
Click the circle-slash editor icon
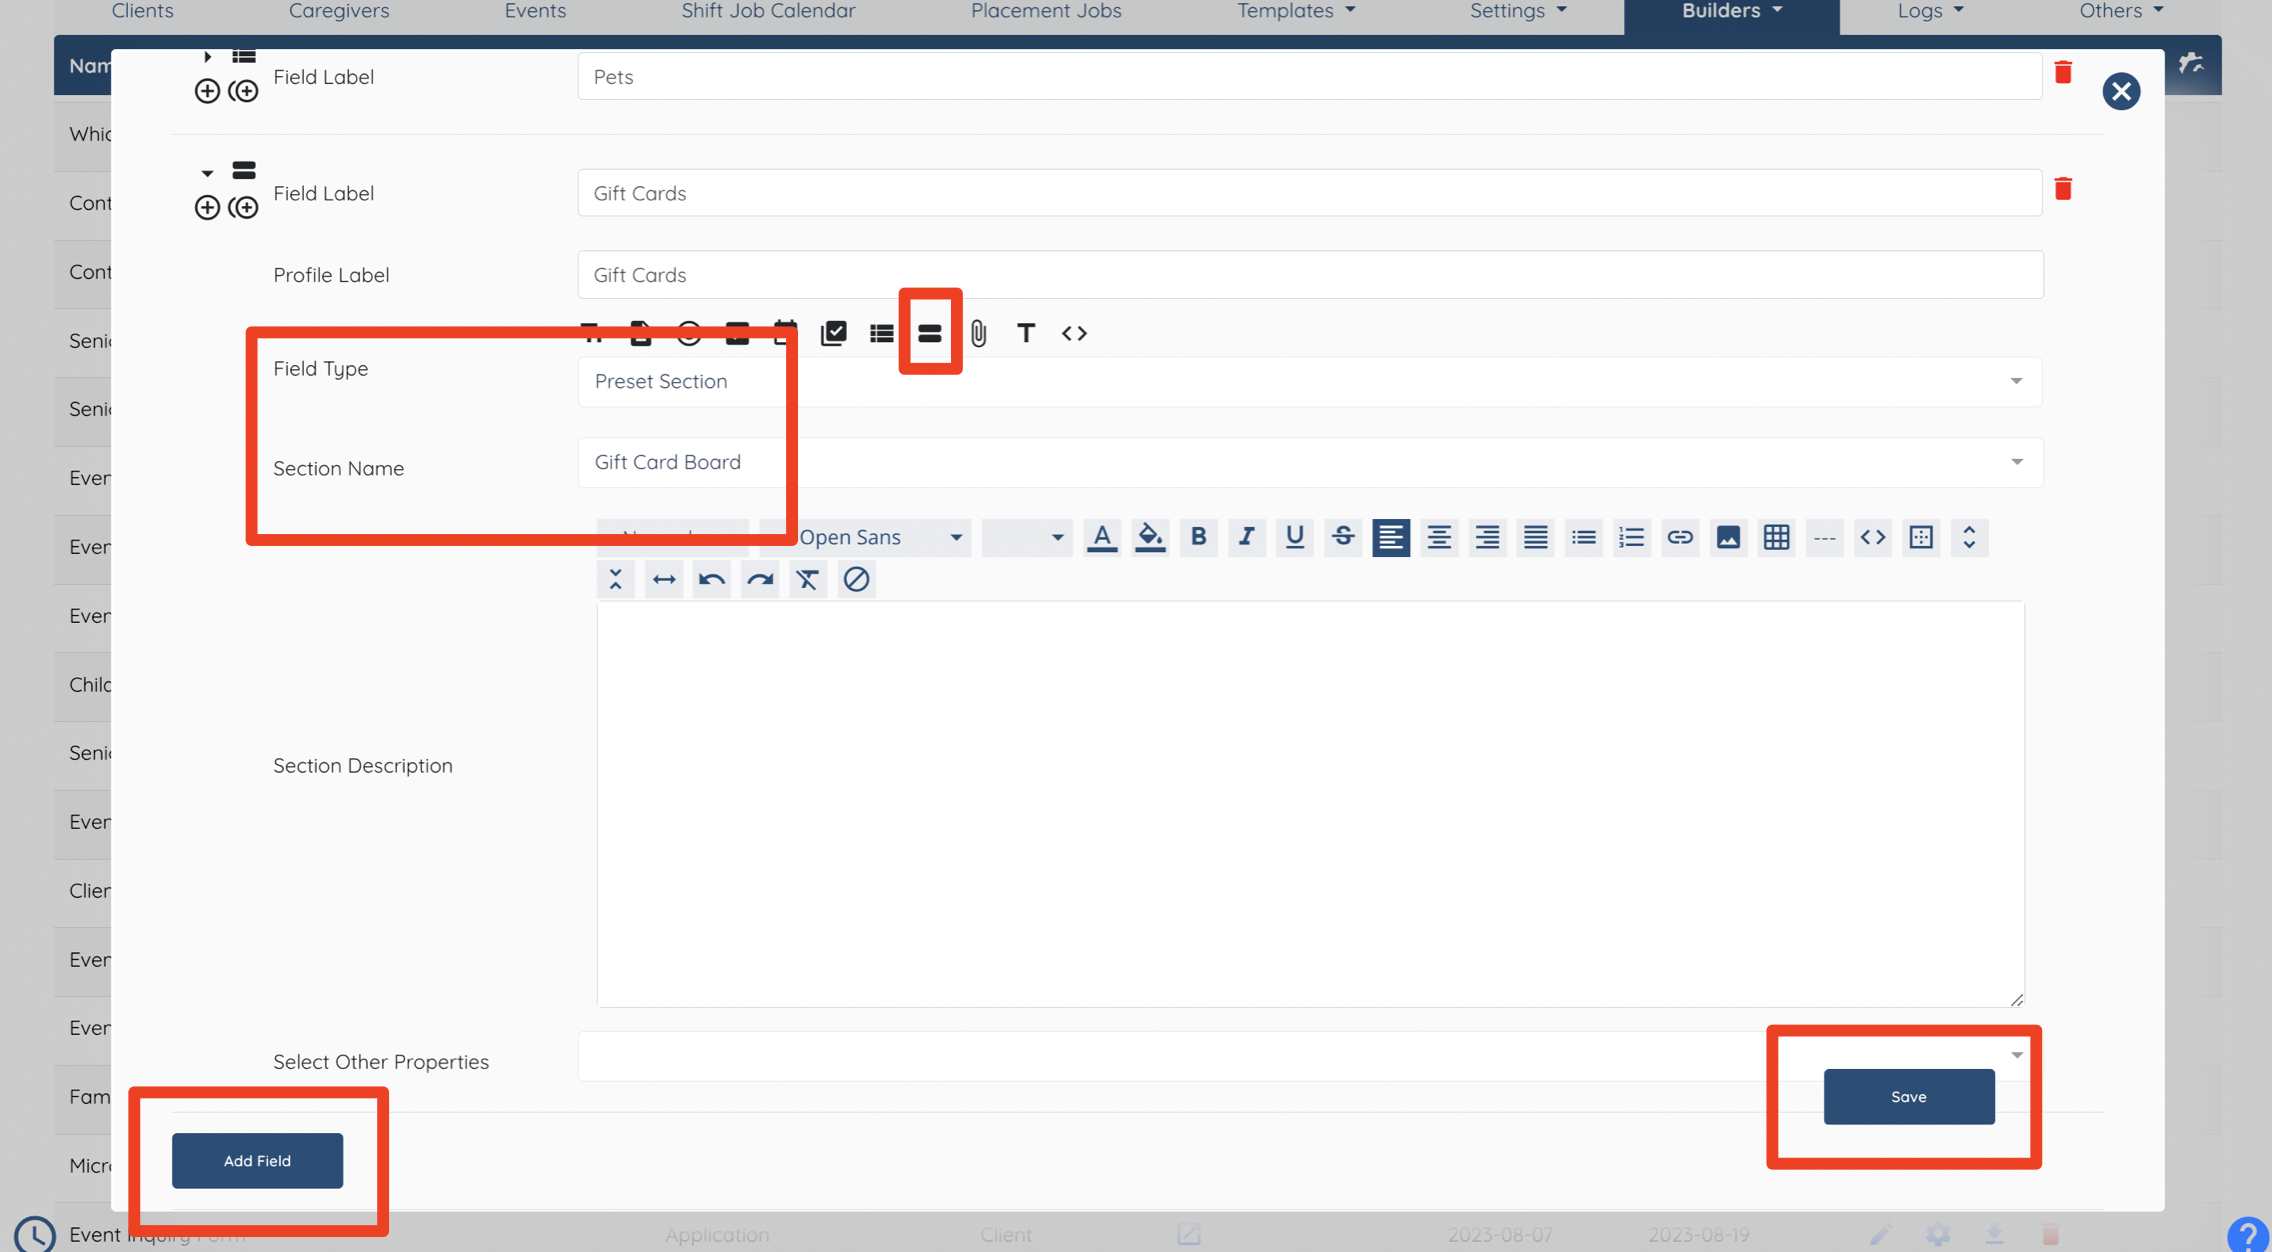(x=856, y=579)
